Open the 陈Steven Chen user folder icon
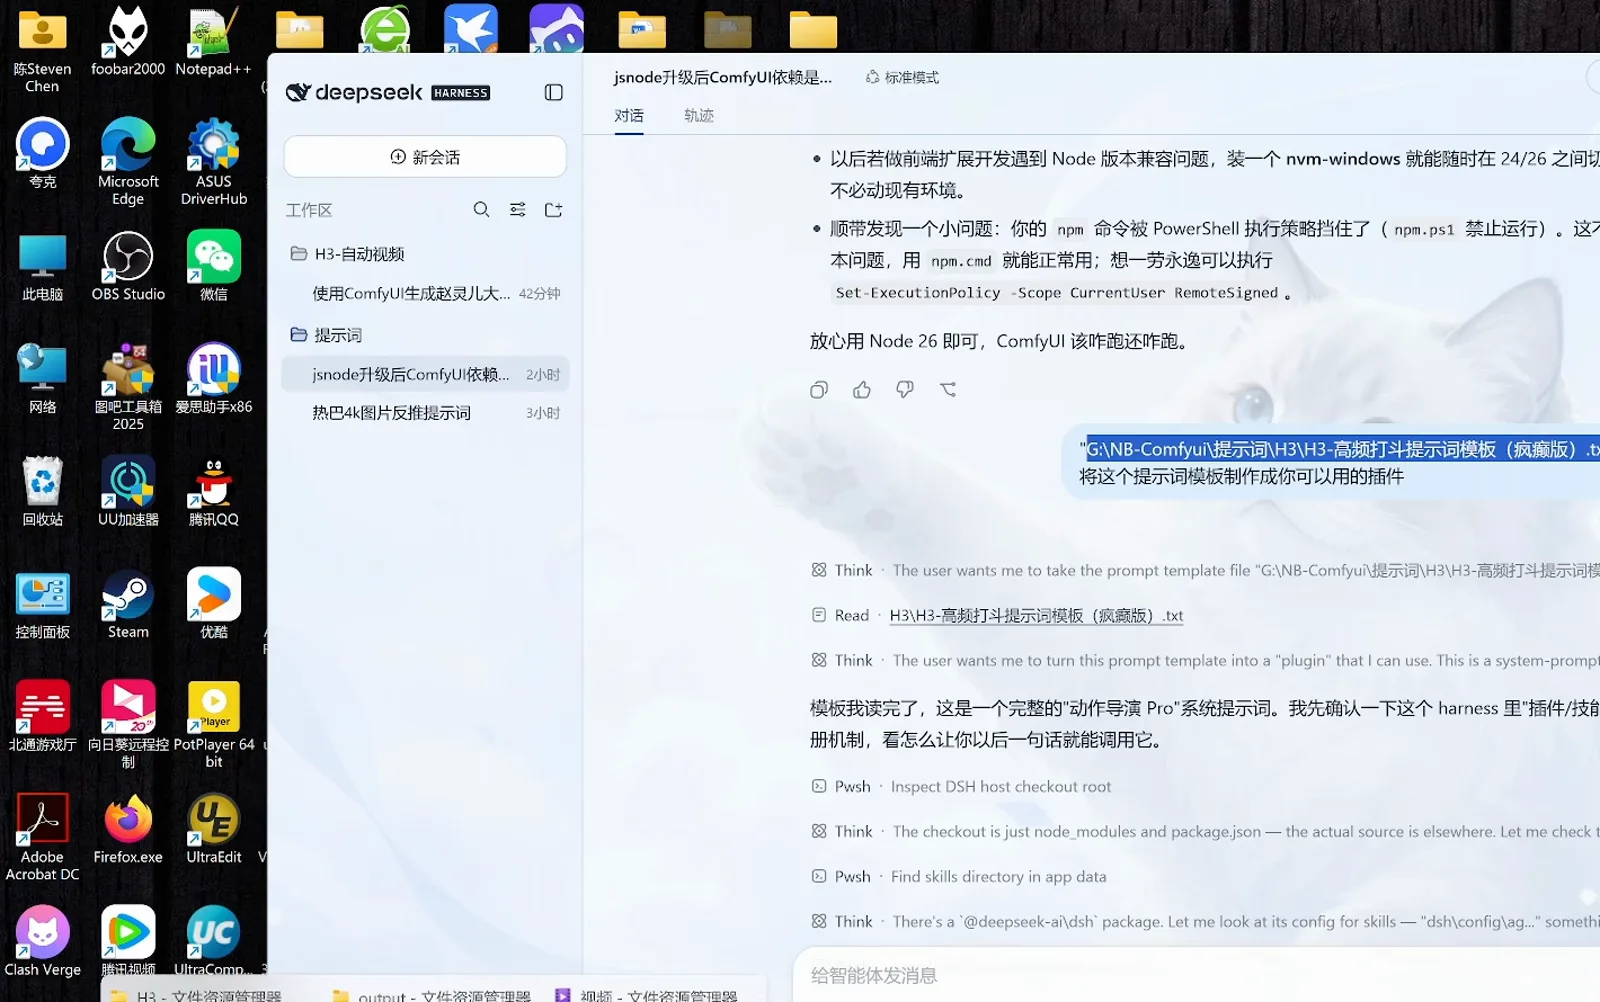This screenshot has width=1600, height=1002. [42, 50]
